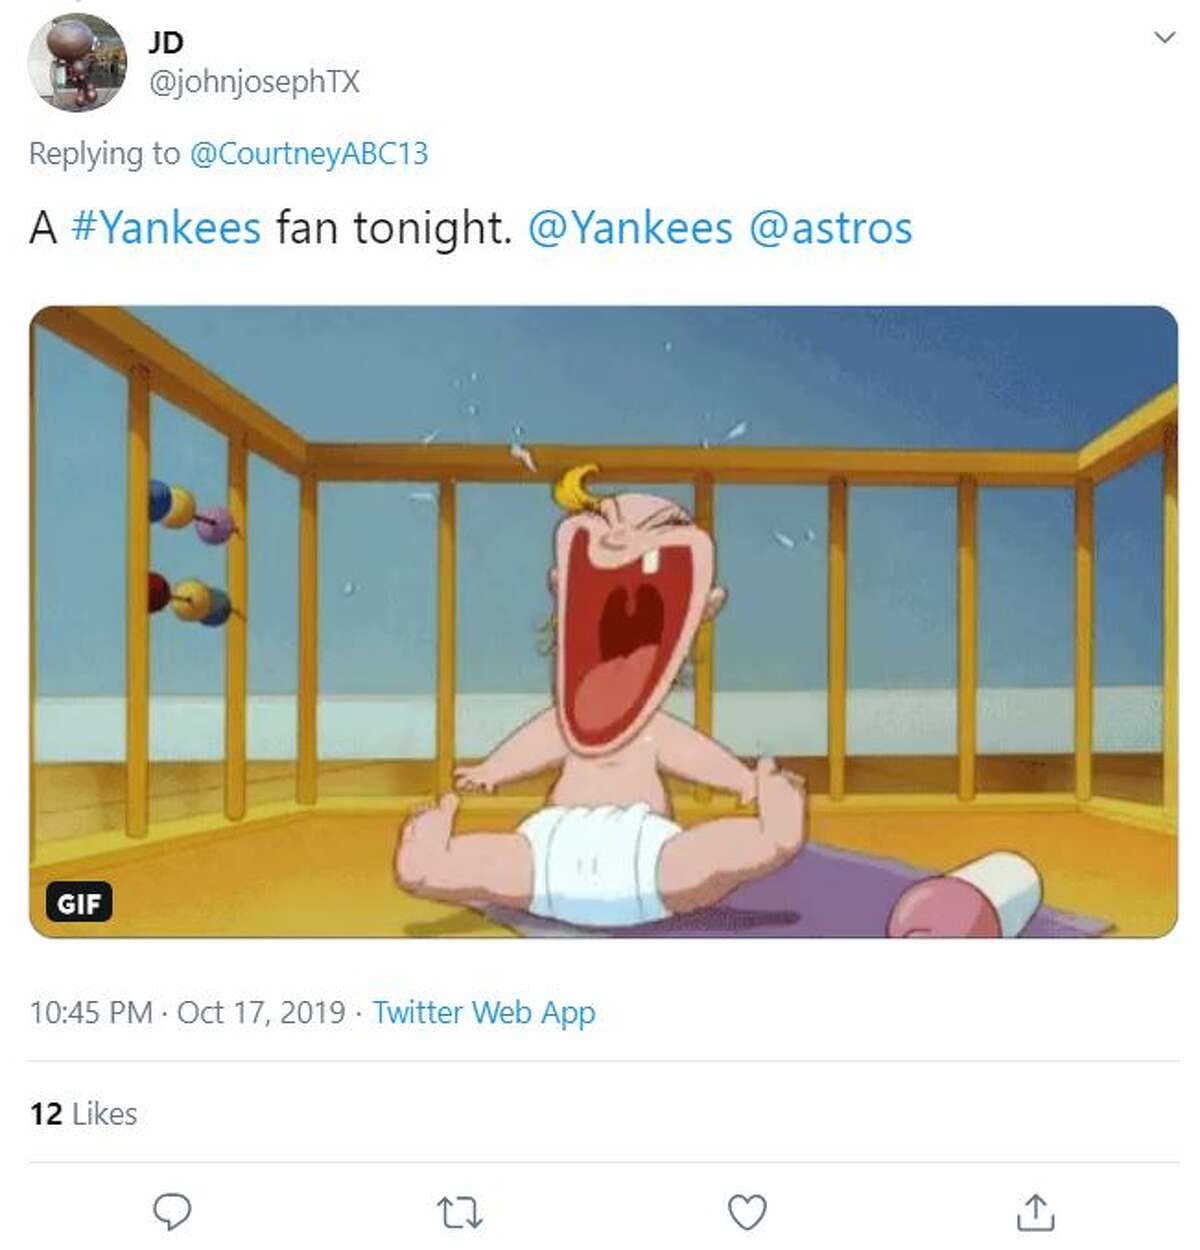The width and height of the screenshot is (1200, 1250).
Task: Play the crying baby GIF
Action: (600, 620)
